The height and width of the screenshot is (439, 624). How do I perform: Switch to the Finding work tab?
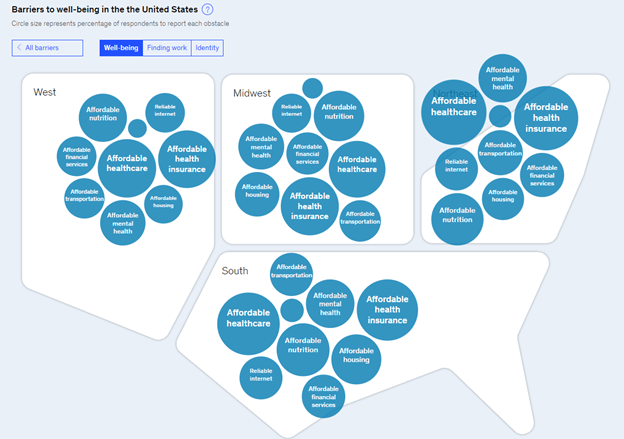166,48
